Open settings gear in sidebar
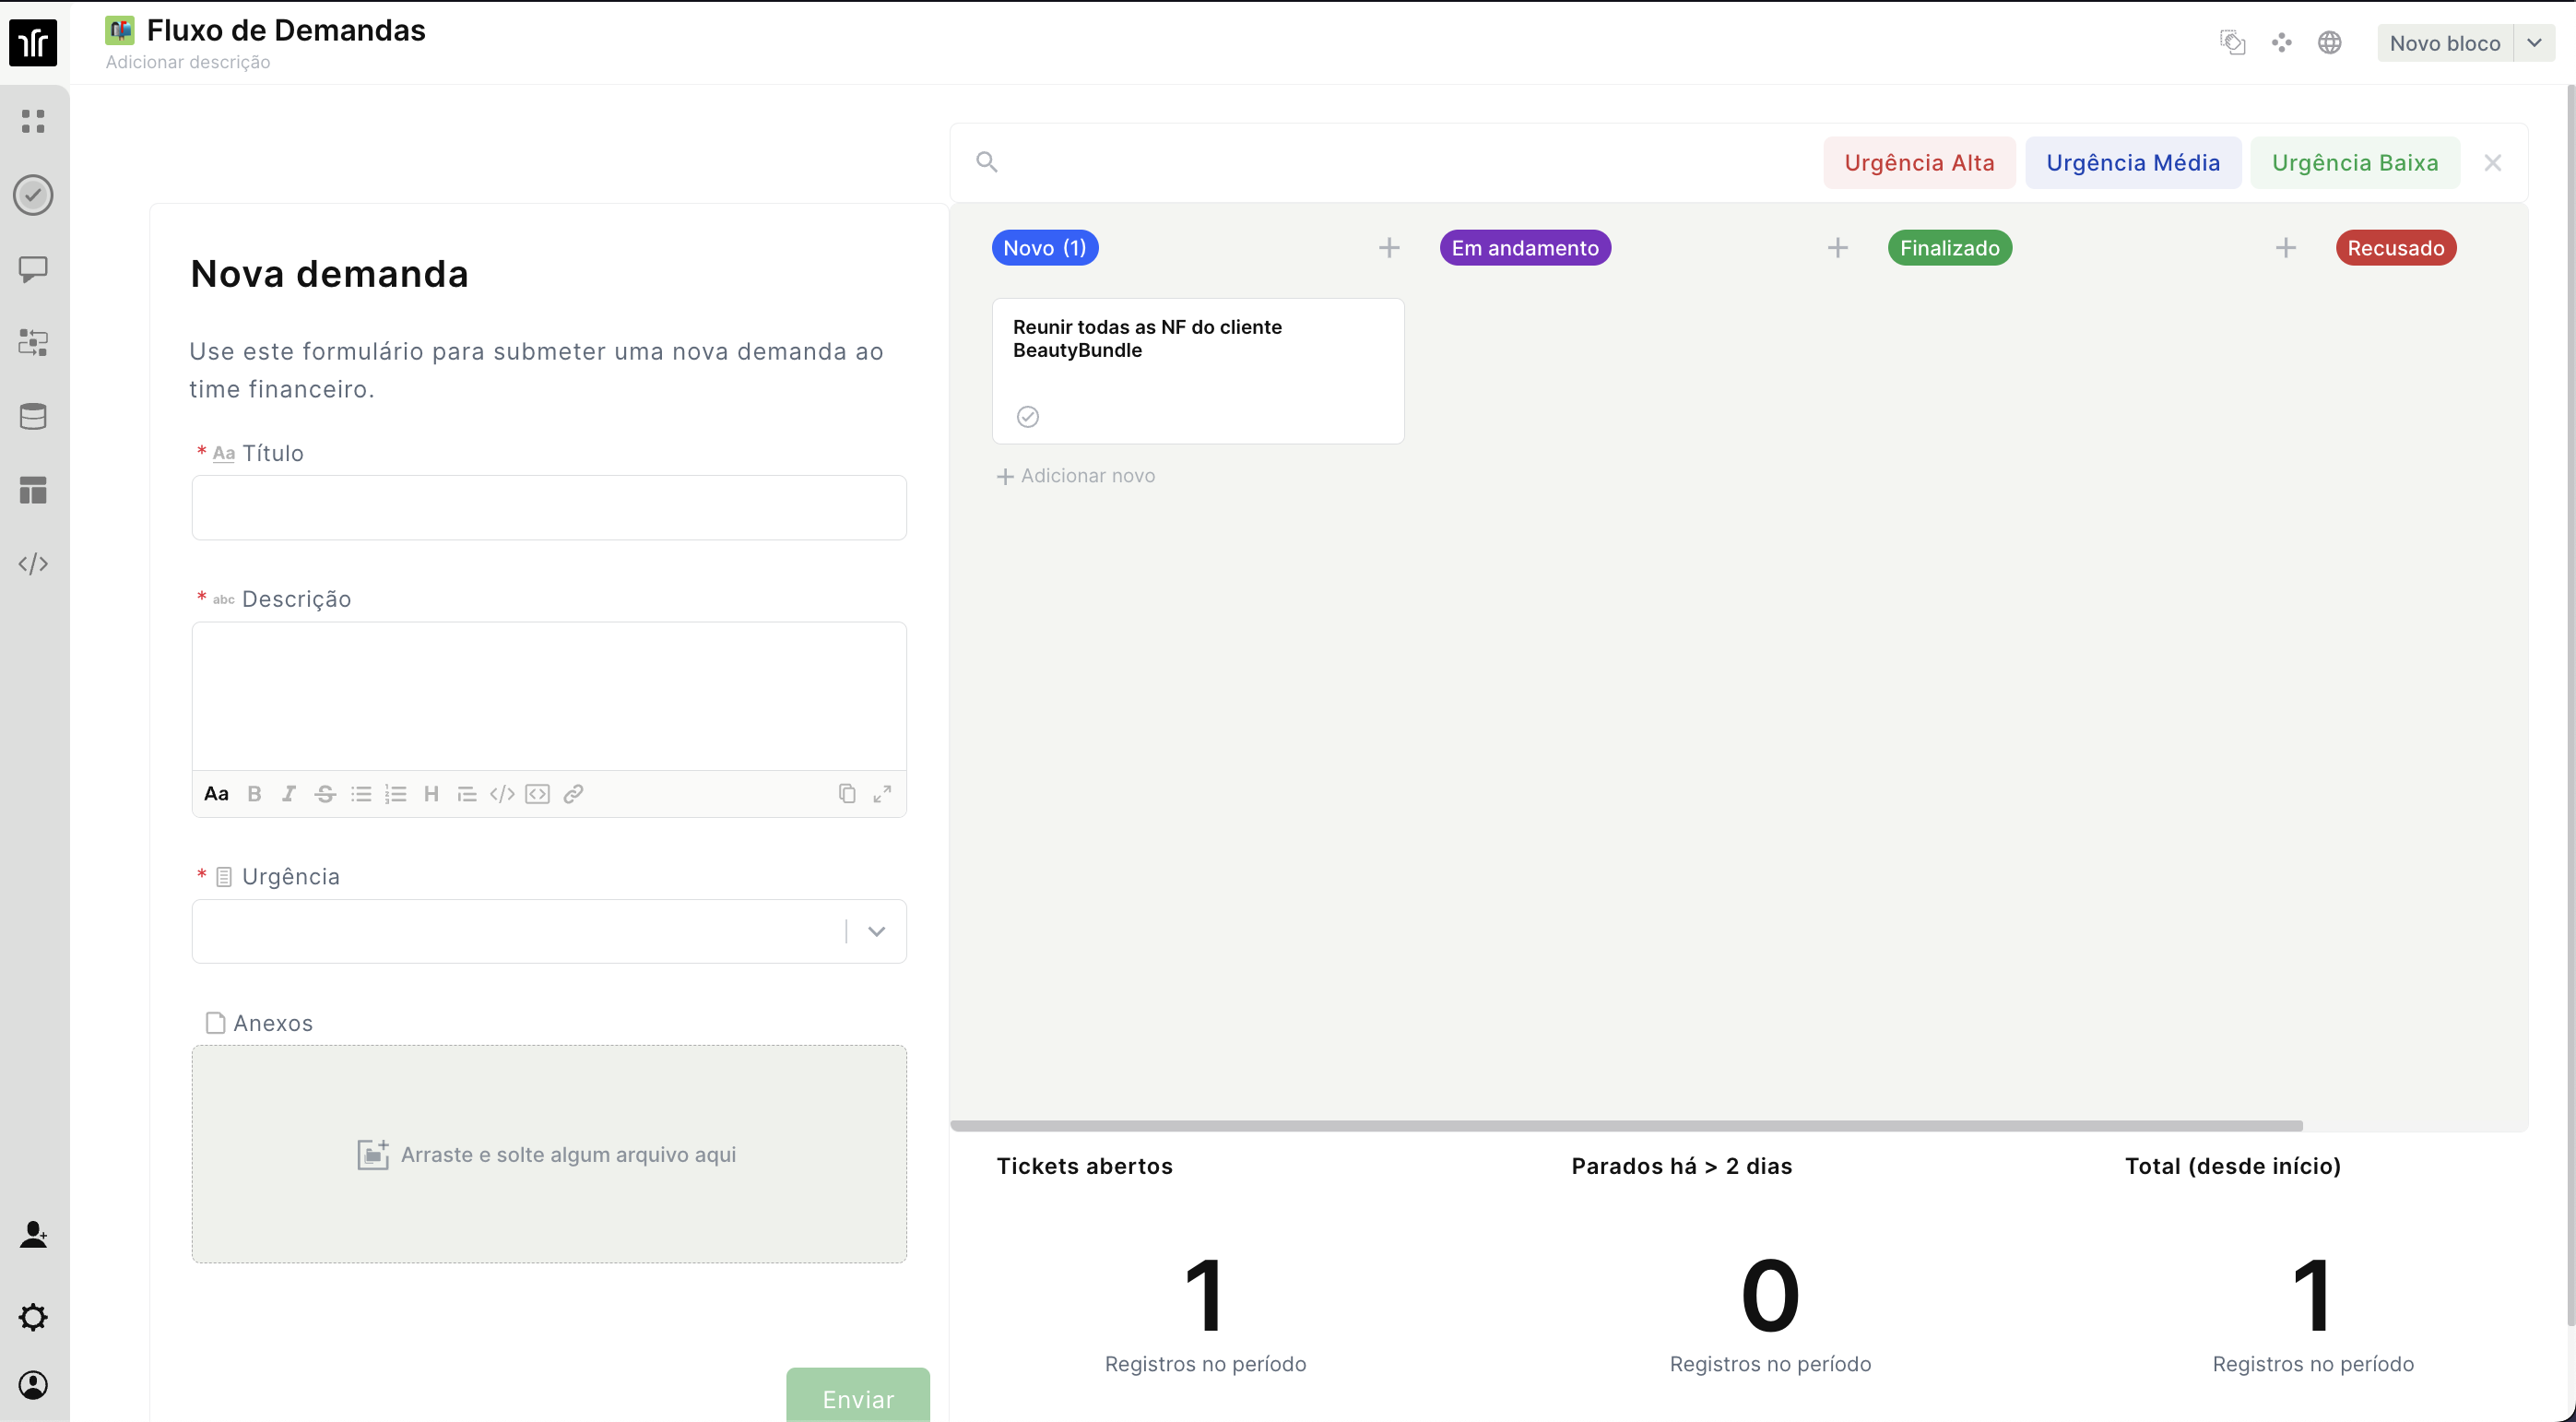The image size is (2576, 1422). click(33, 1317)
